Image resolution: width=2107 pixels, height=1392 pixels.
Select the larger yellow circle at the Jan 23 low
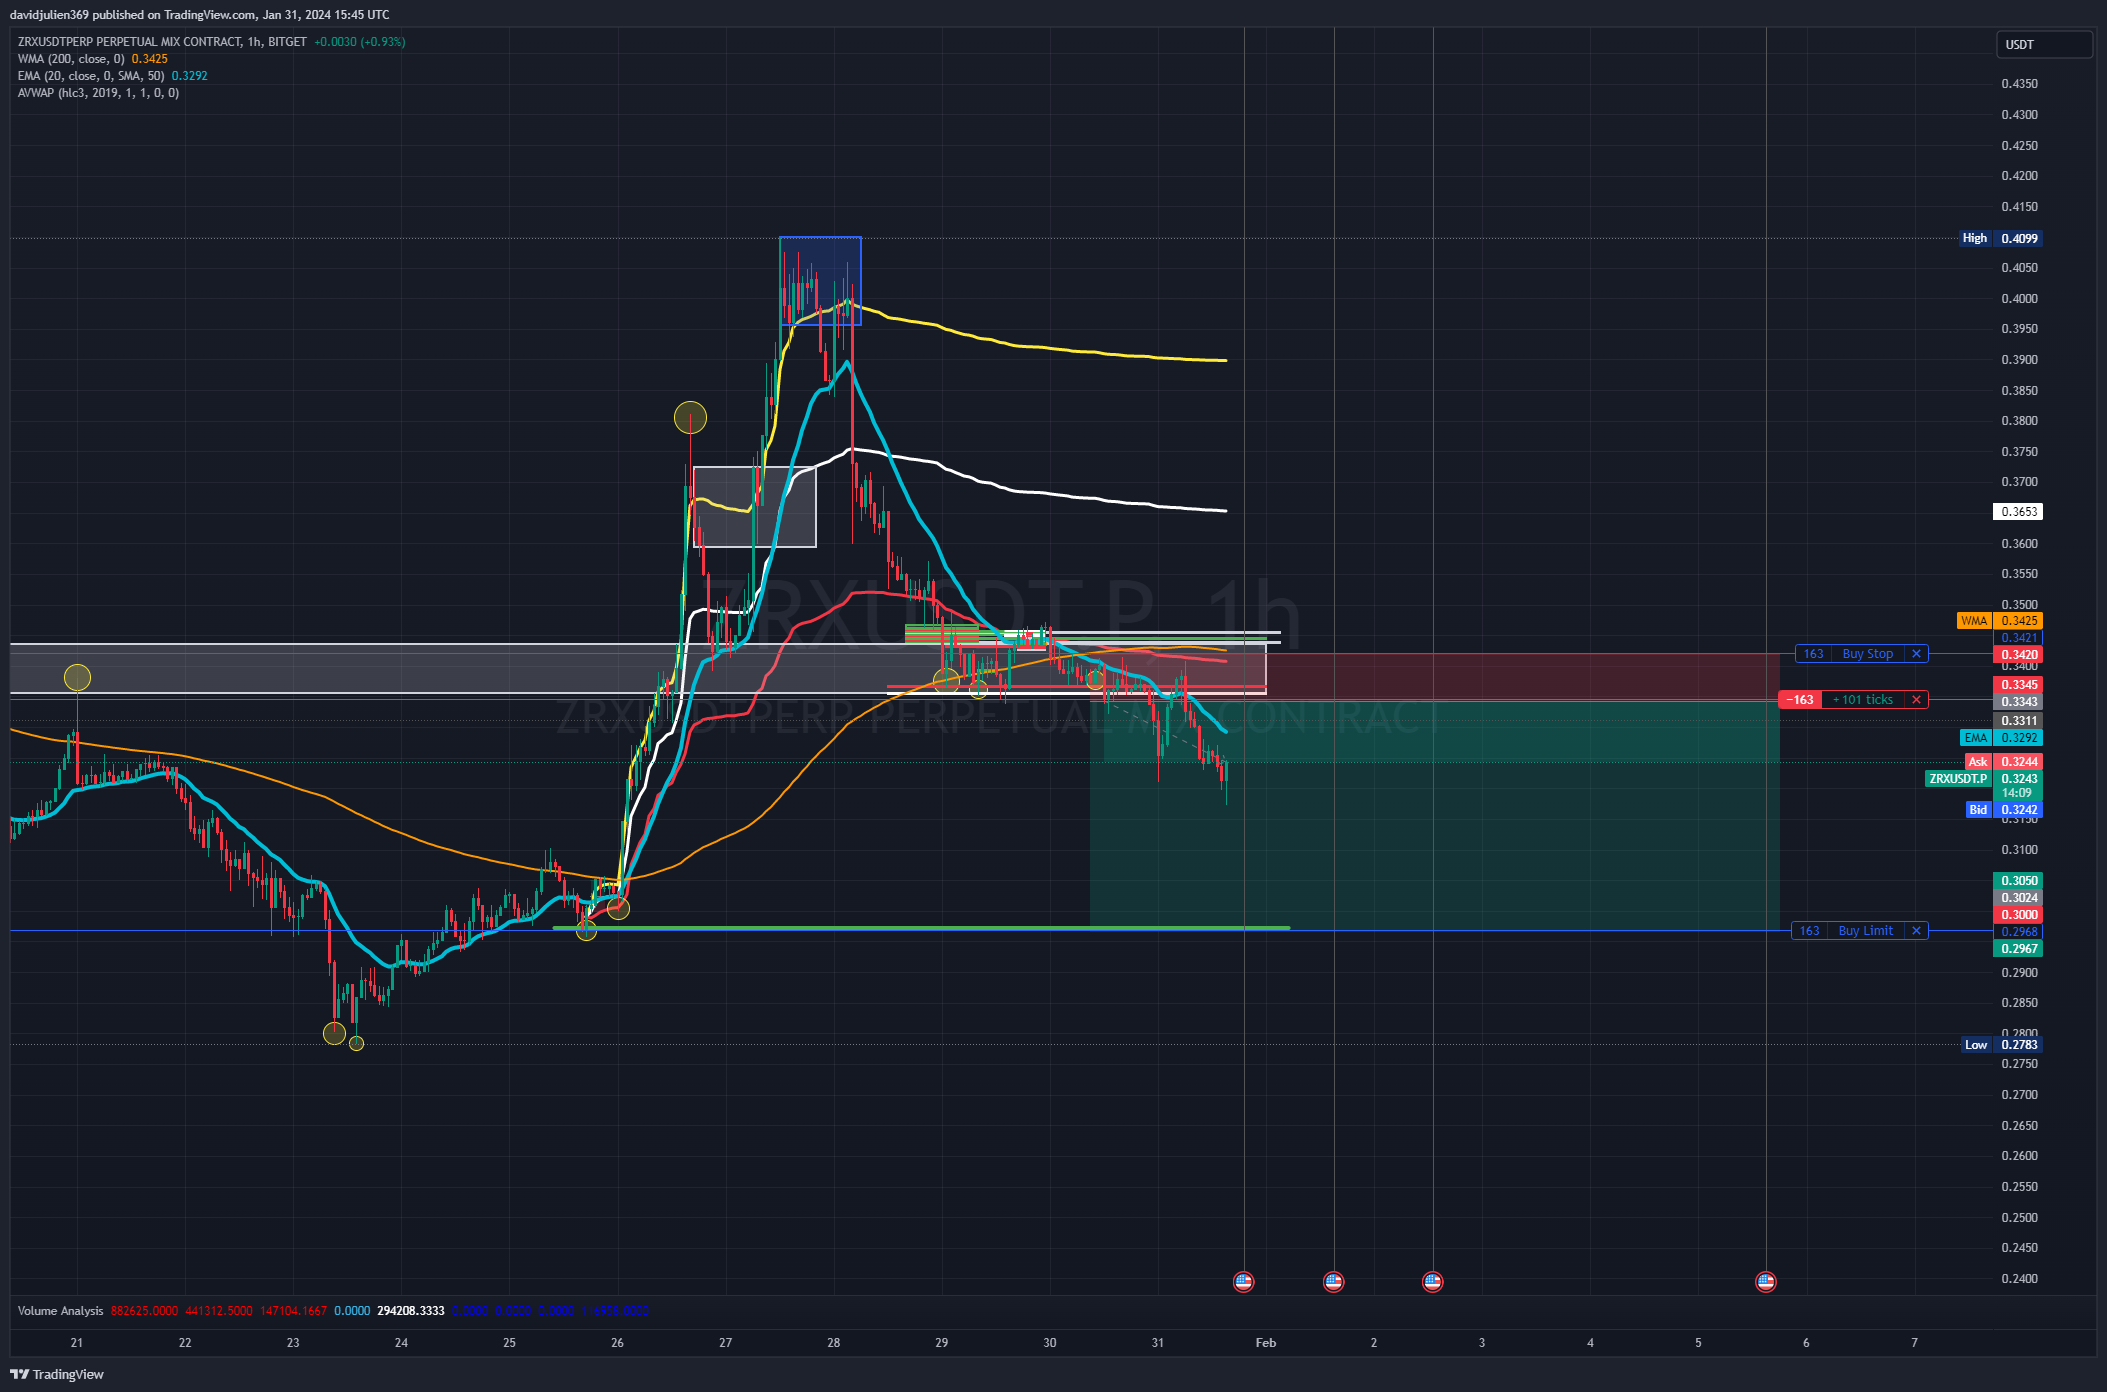[334, 1033]
